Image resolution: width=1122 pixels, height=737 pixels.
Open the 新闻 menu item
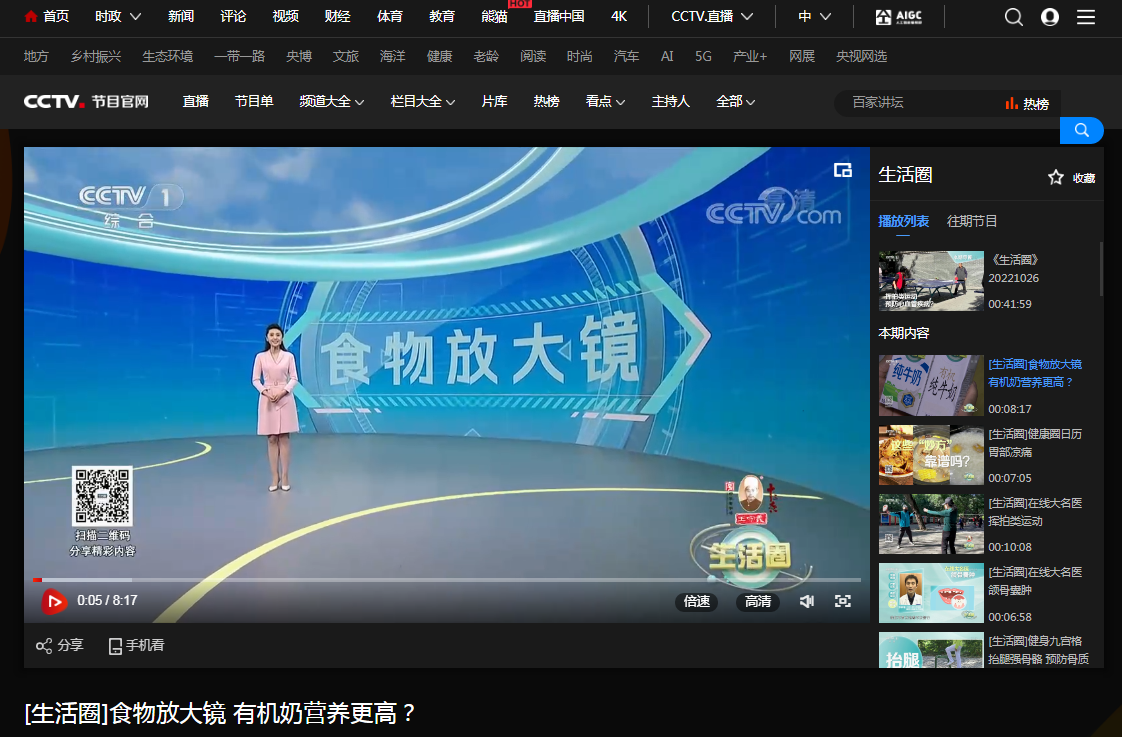coord(181,16)
